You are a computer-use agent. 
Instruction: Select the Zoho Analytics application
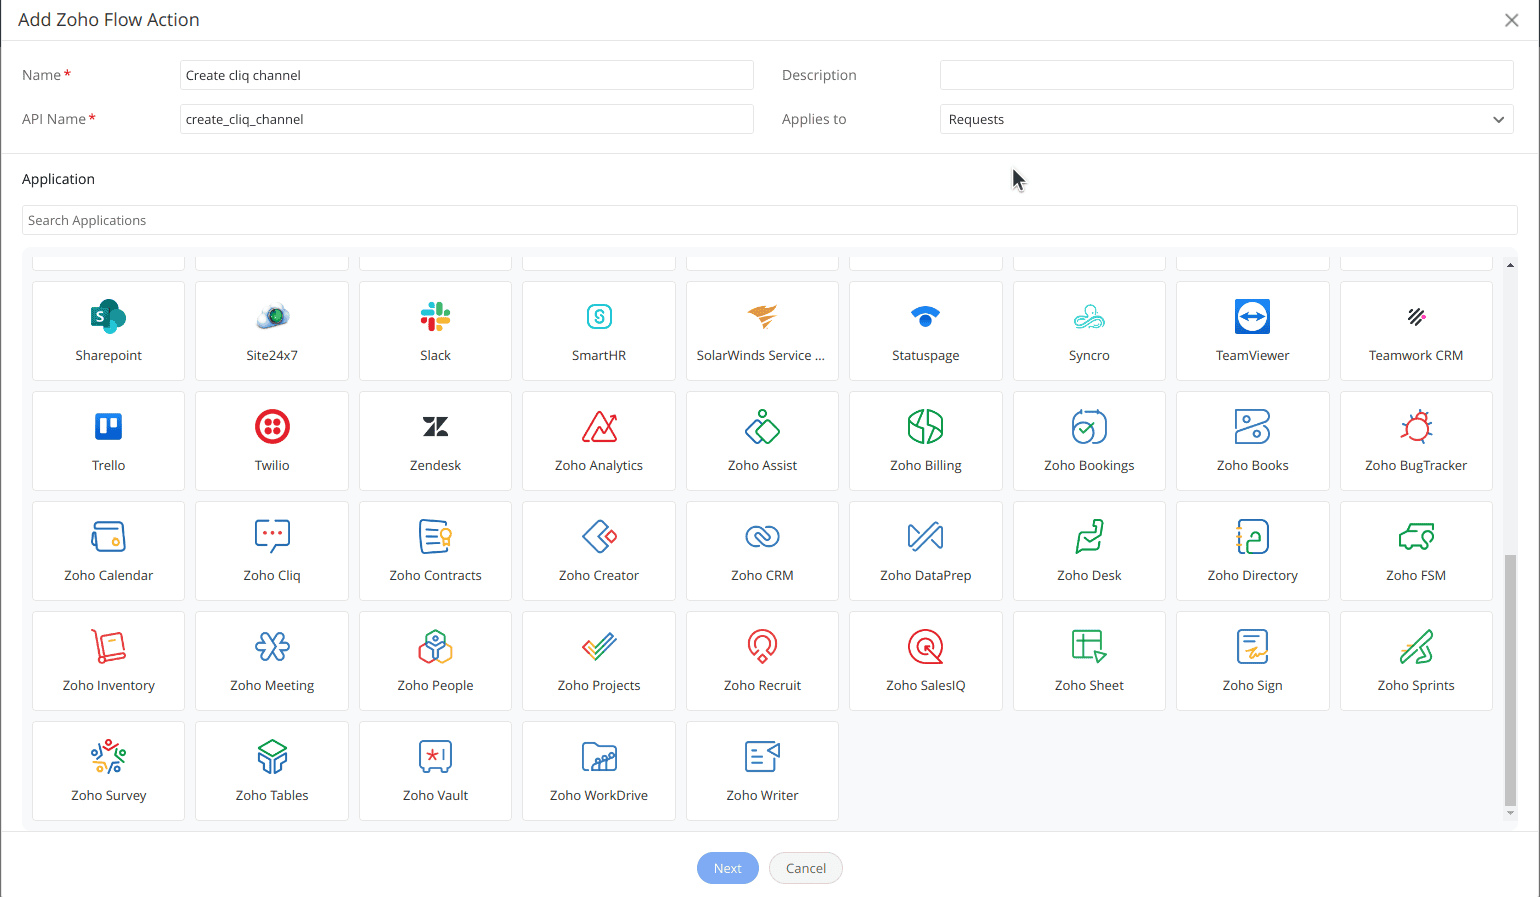coord(599,441)
